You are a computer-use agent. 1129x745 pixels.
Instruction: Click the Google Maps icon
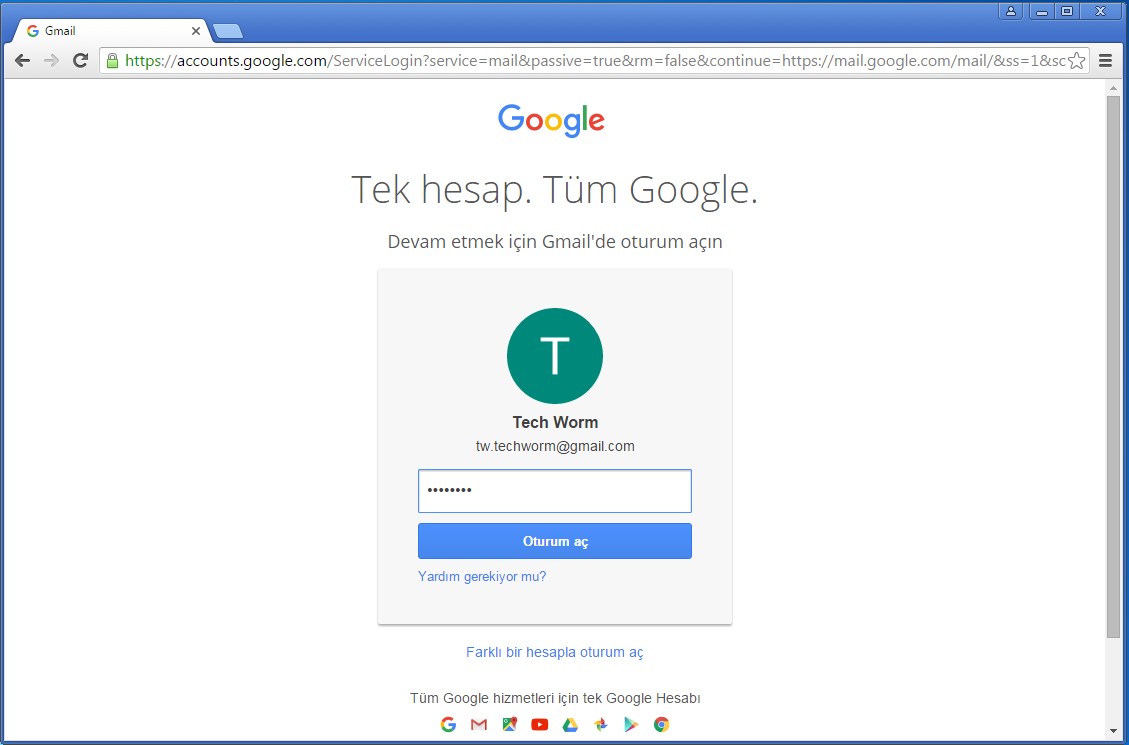509,725
